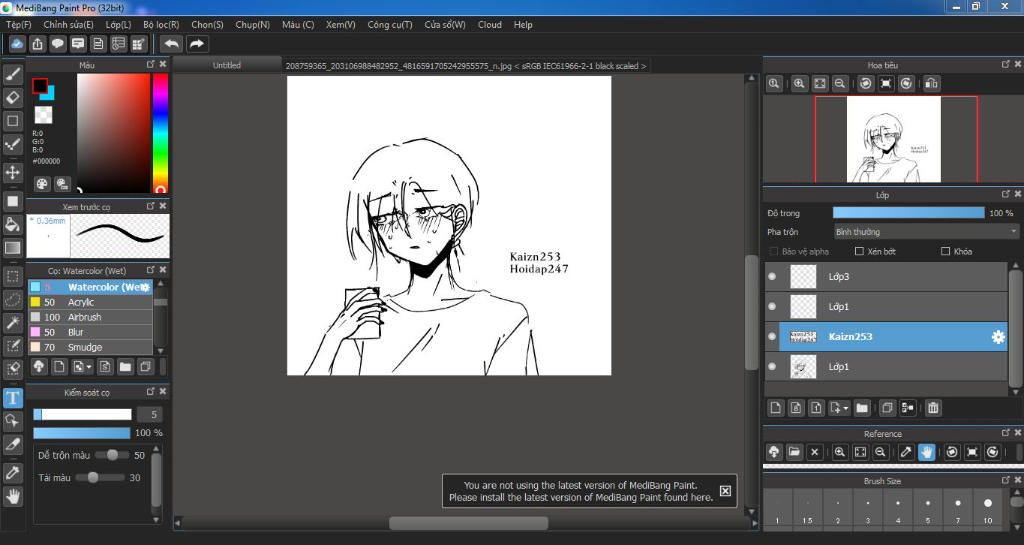1024x545 pixels.
Task: Select the Smudge brush
Action: point(90,347)
